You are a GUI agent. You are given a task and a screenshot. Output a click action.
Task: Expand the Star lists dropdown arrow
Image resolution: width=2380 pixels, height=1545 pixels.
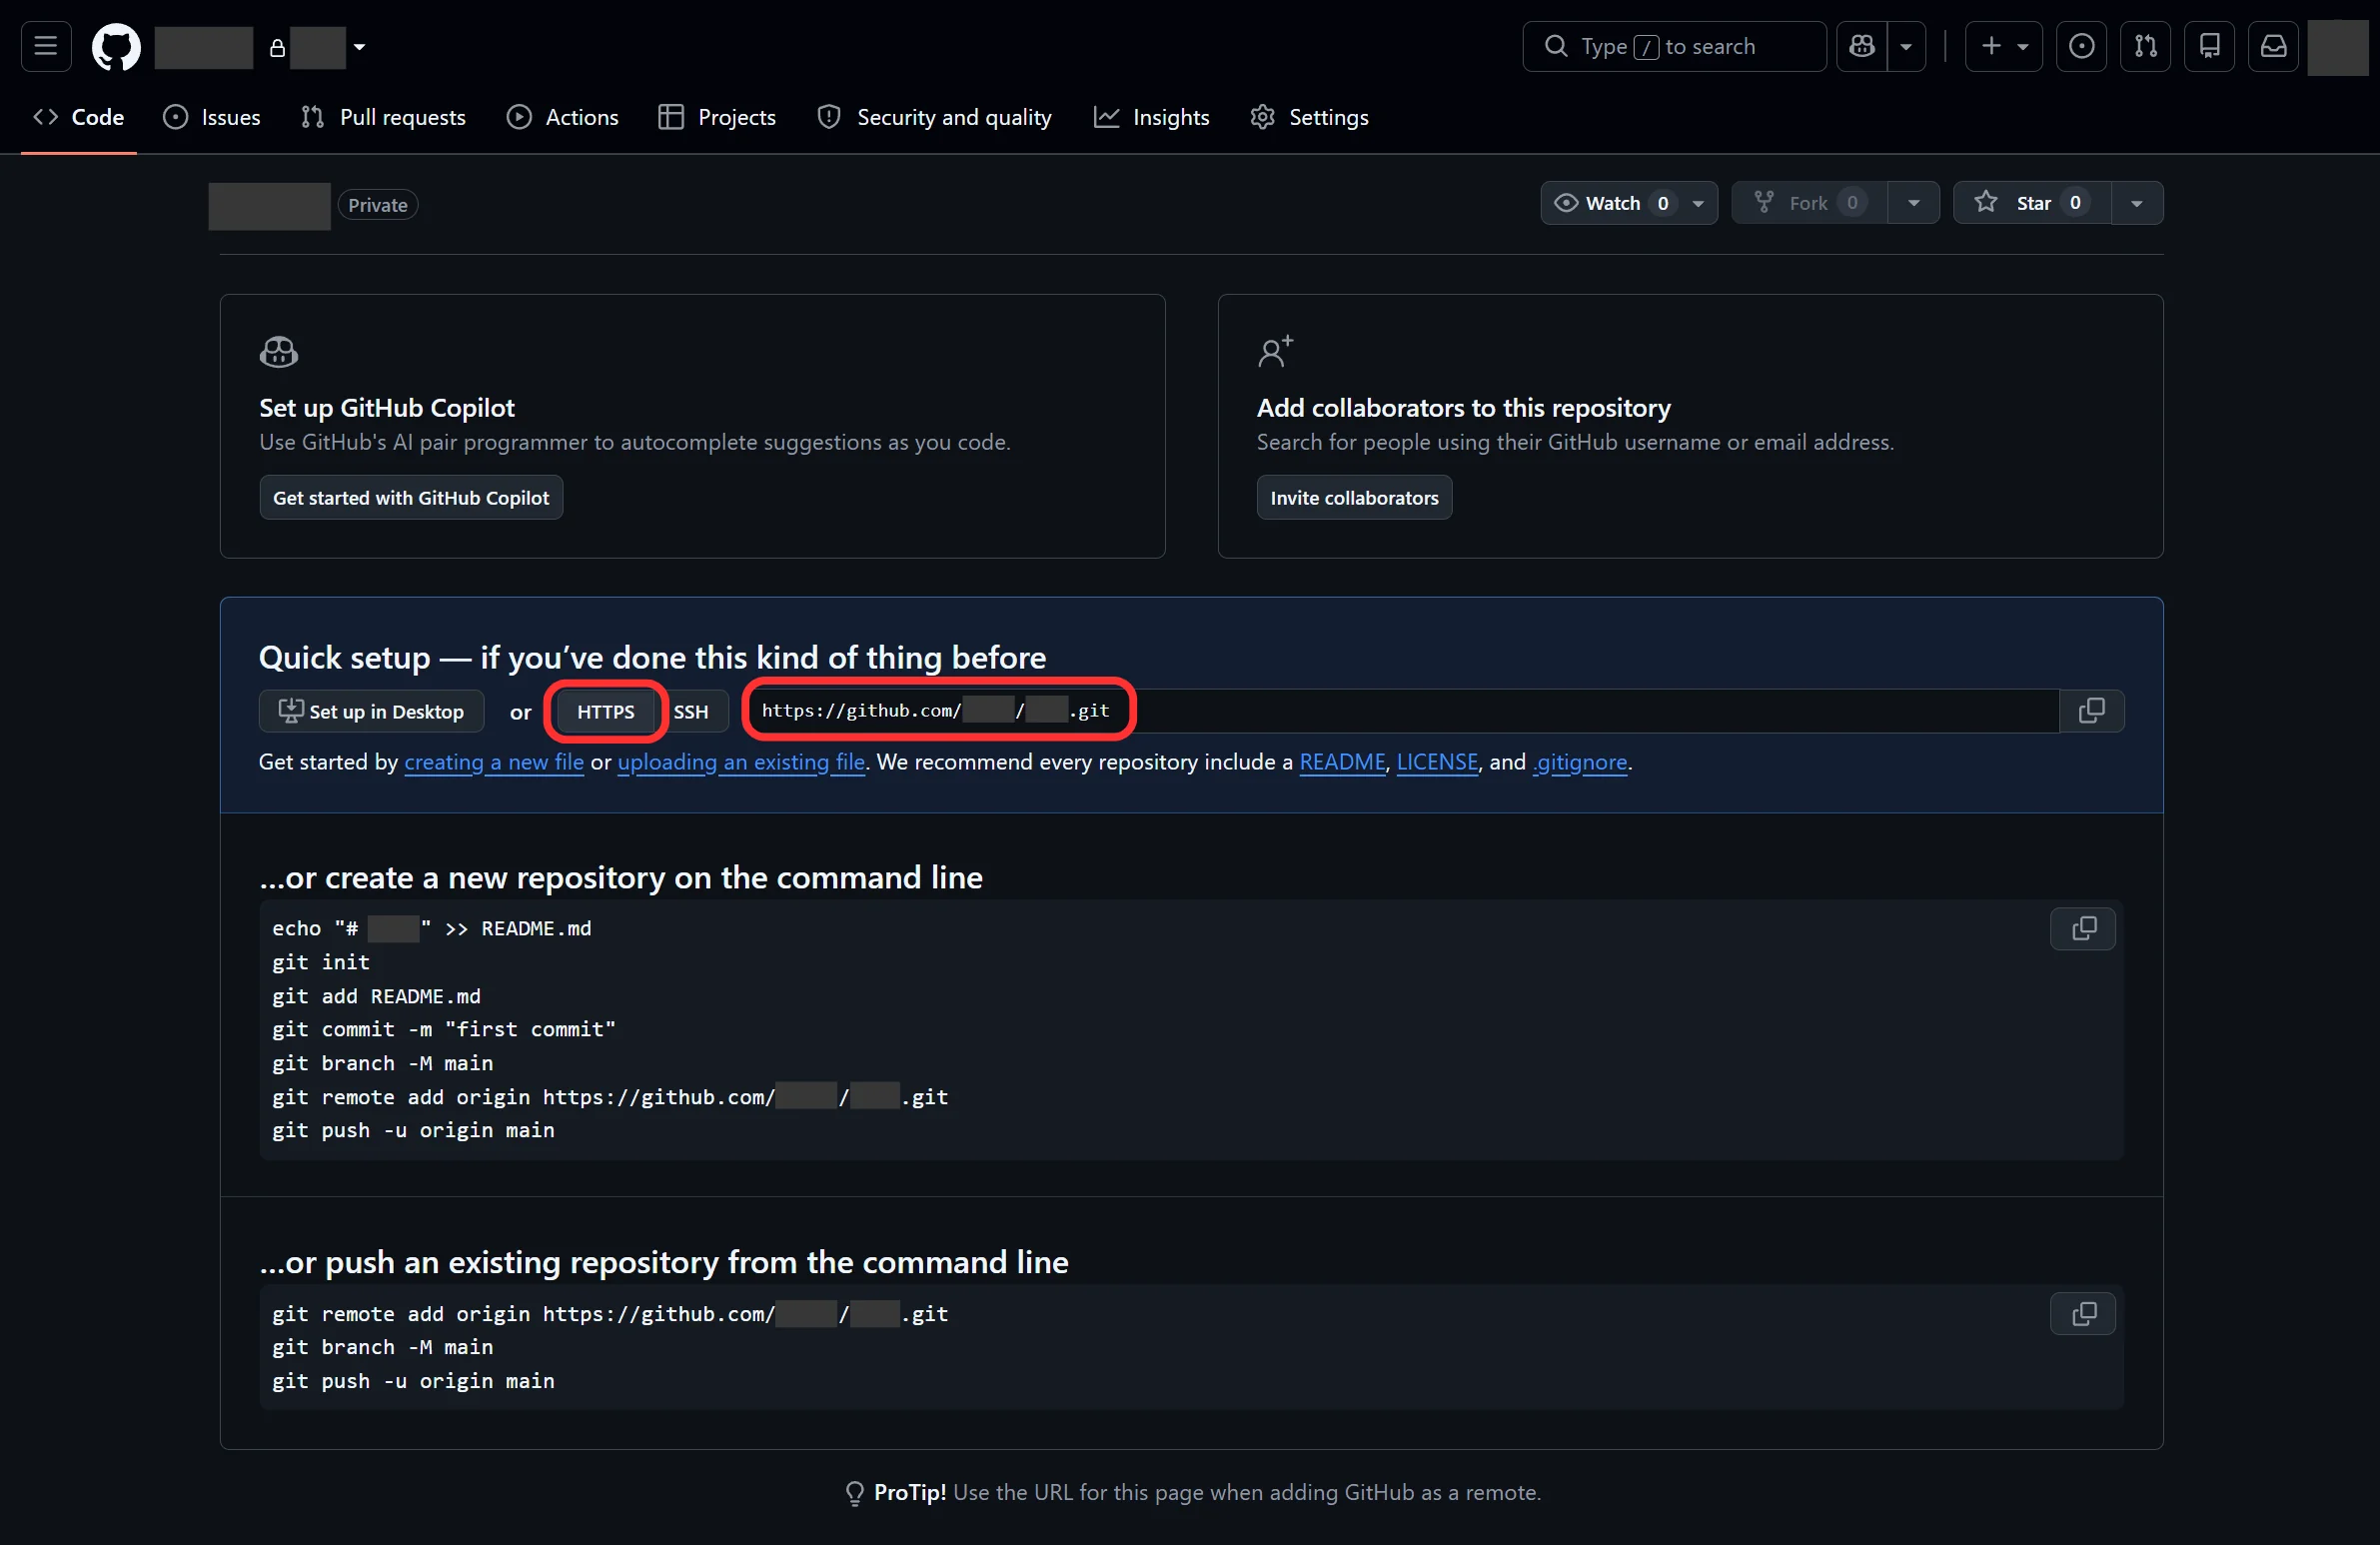point(2137,203)
